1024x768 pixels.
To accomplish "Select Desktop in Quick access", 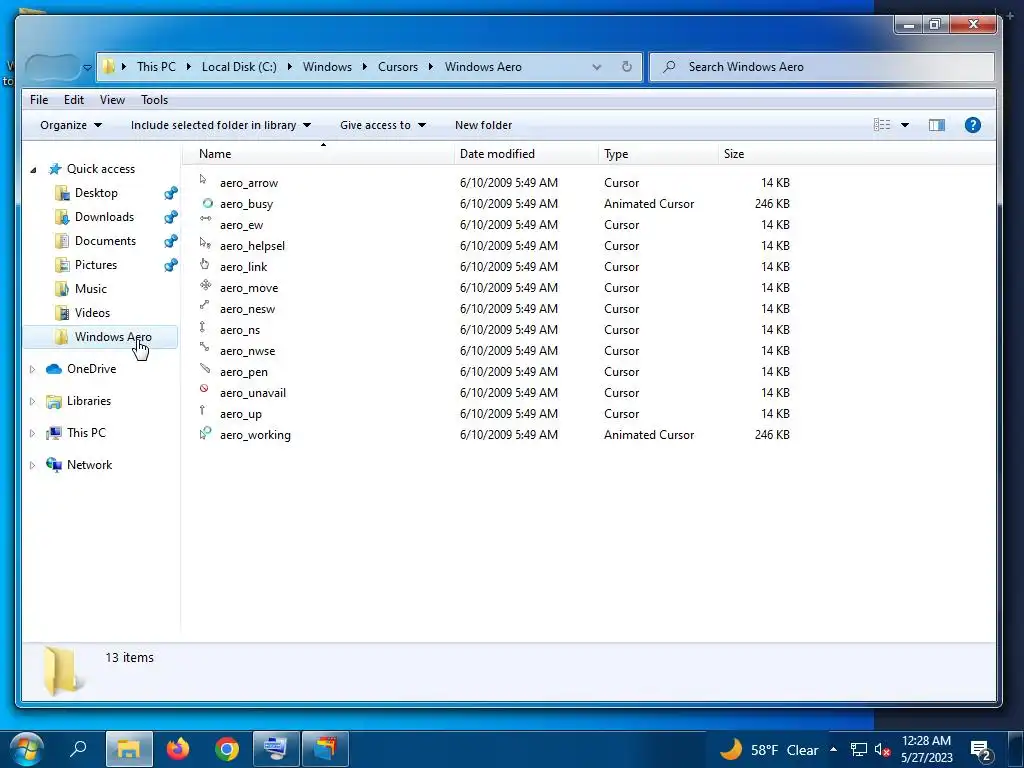I will click(x=96, y=193).
